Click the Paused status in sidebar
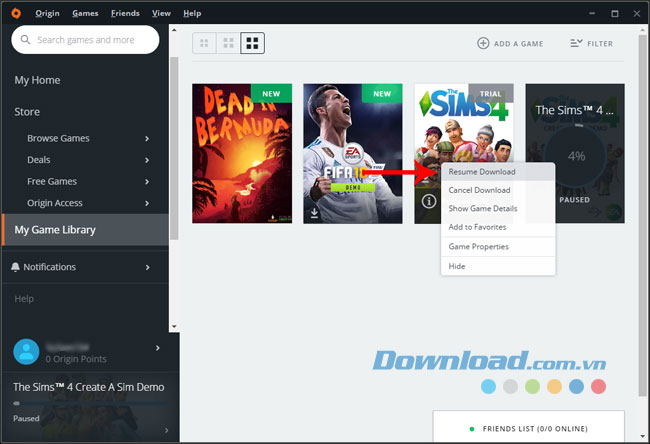The image size is (650, 444). pyautogui.click(x=26, y=418)
